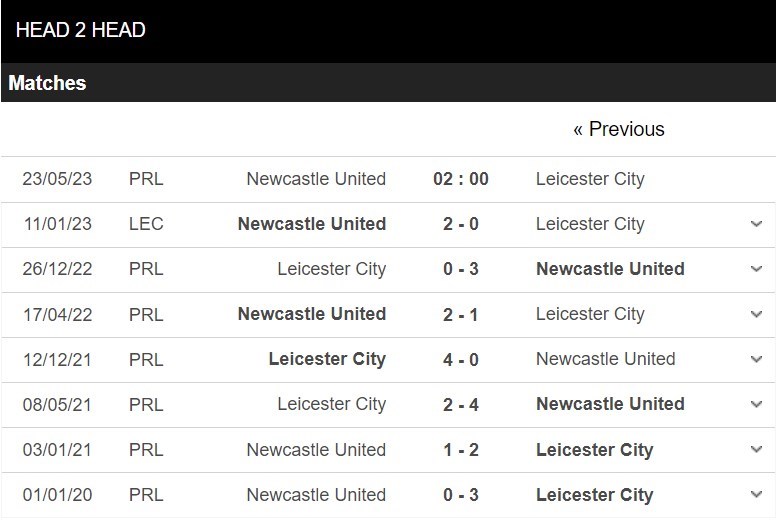Image resolution: width=781 pixels, height=530 pixels.
Task: Expand the 17/04/22 match row chevron
Action: (x=756, y=314)
